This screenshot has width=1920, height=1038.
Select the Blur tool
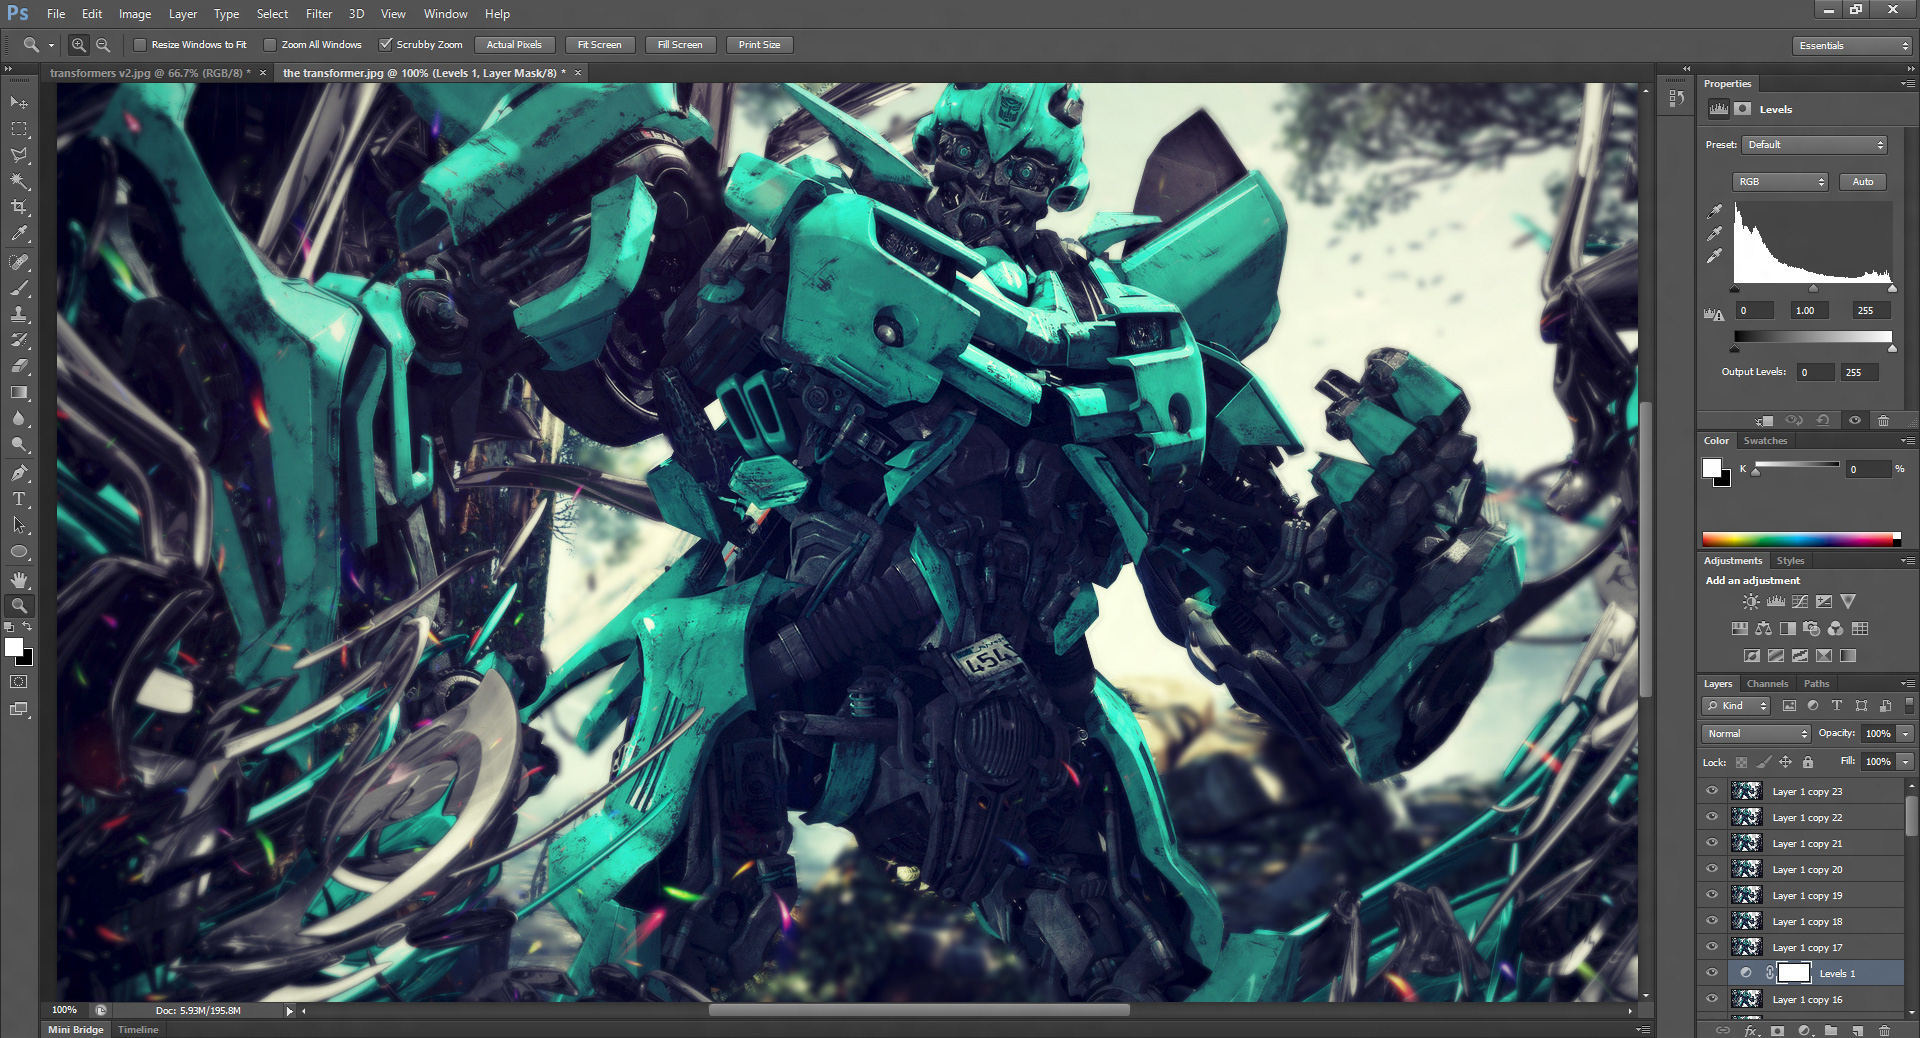(19, 419)
